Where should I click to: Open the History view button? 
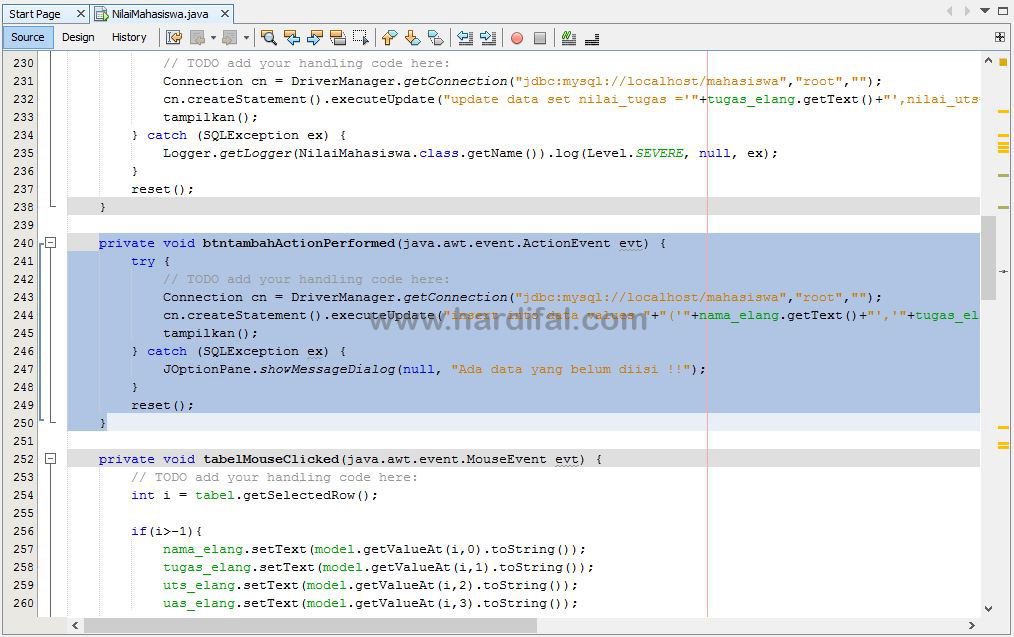pos(129,36)
